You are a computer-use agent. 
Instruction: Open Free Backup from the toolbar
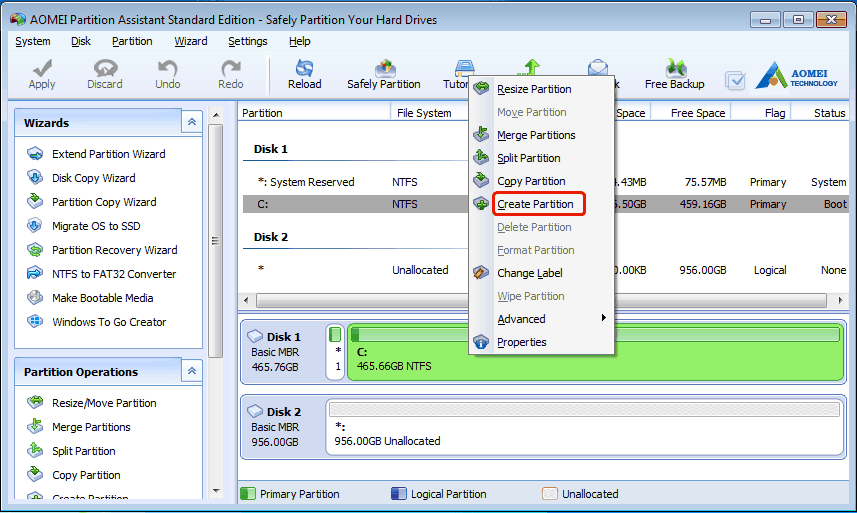(674, 75)
